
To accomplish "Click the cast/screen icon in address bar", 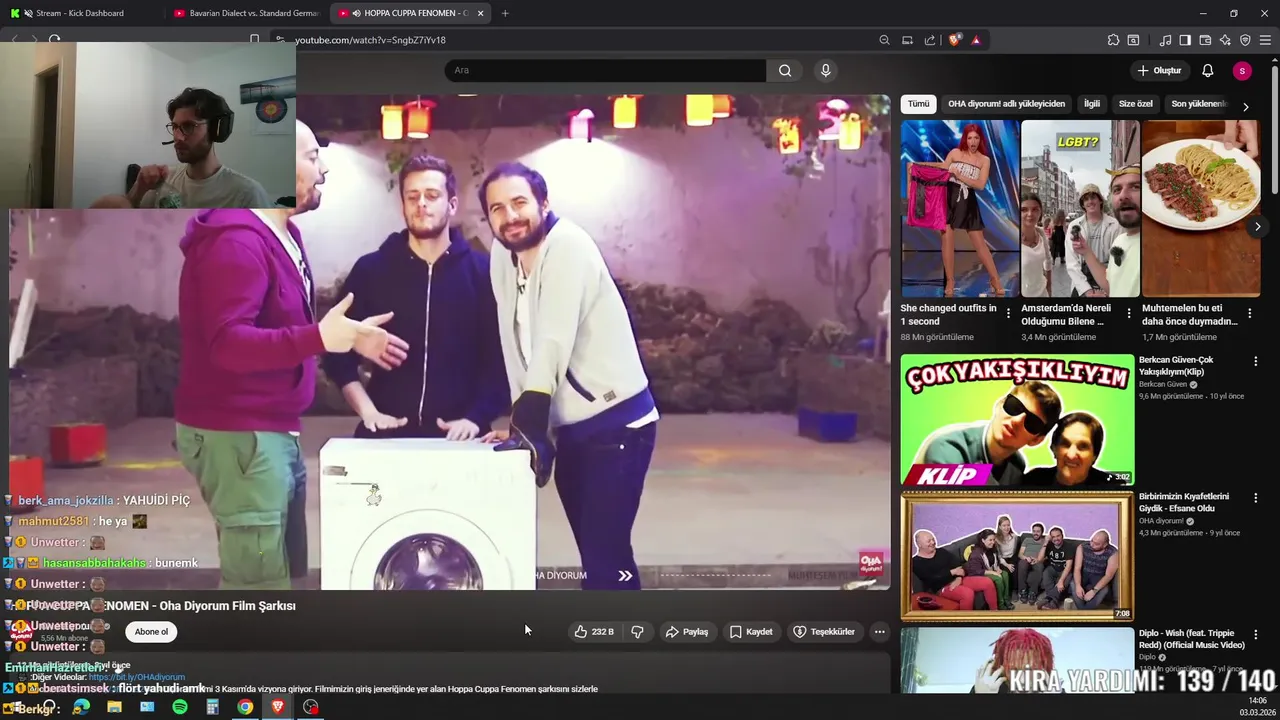I will pos(907,40).
